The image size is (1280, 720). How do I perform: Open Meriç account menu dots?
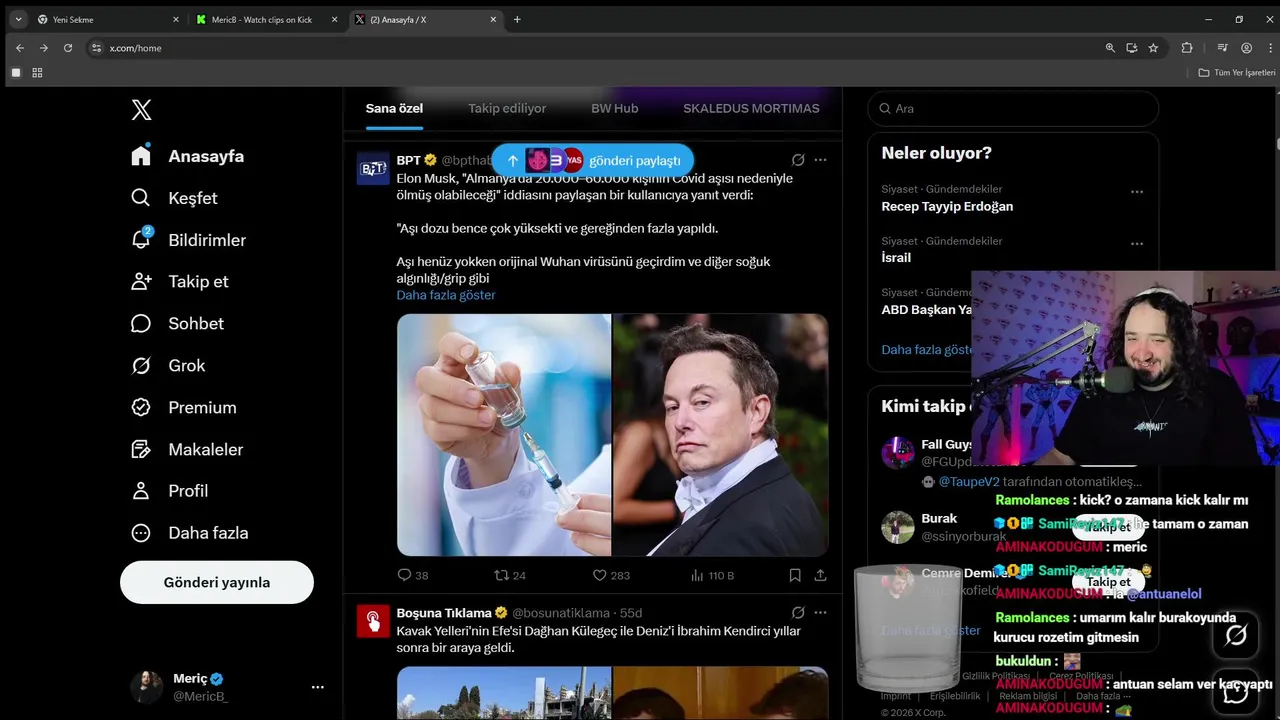point(318,687)
